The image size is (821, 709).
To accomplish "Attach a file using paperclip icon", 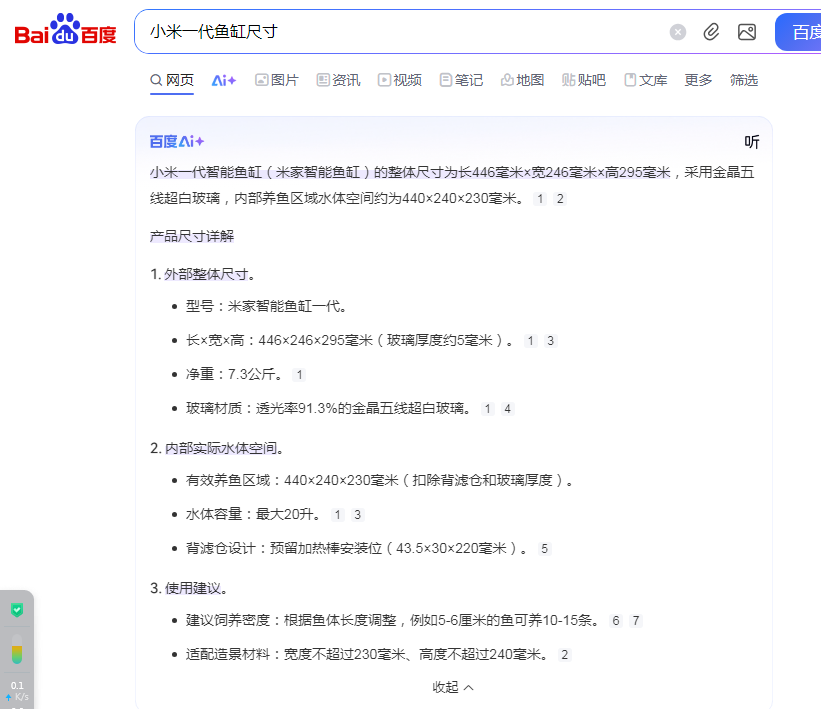I will coord(711,32).
